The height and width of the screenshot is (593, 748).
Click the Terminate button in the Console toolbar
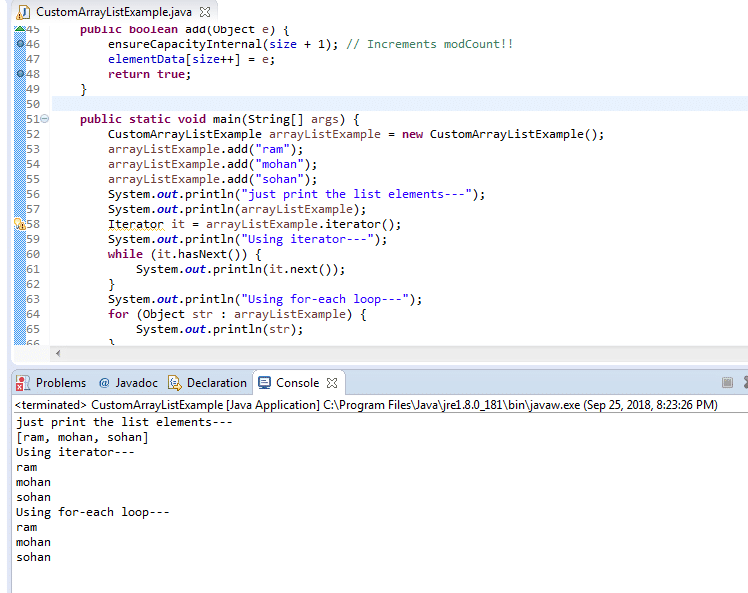click(x=728, y=383)
